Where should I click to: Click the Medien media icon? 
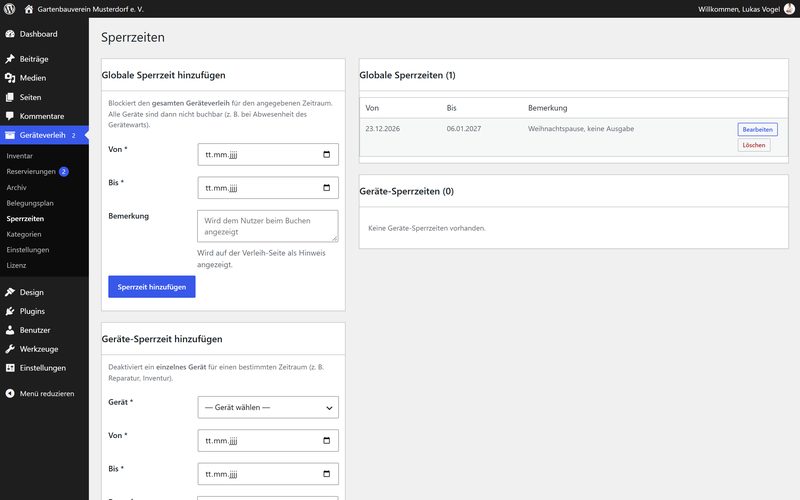(x=10, y=78)
